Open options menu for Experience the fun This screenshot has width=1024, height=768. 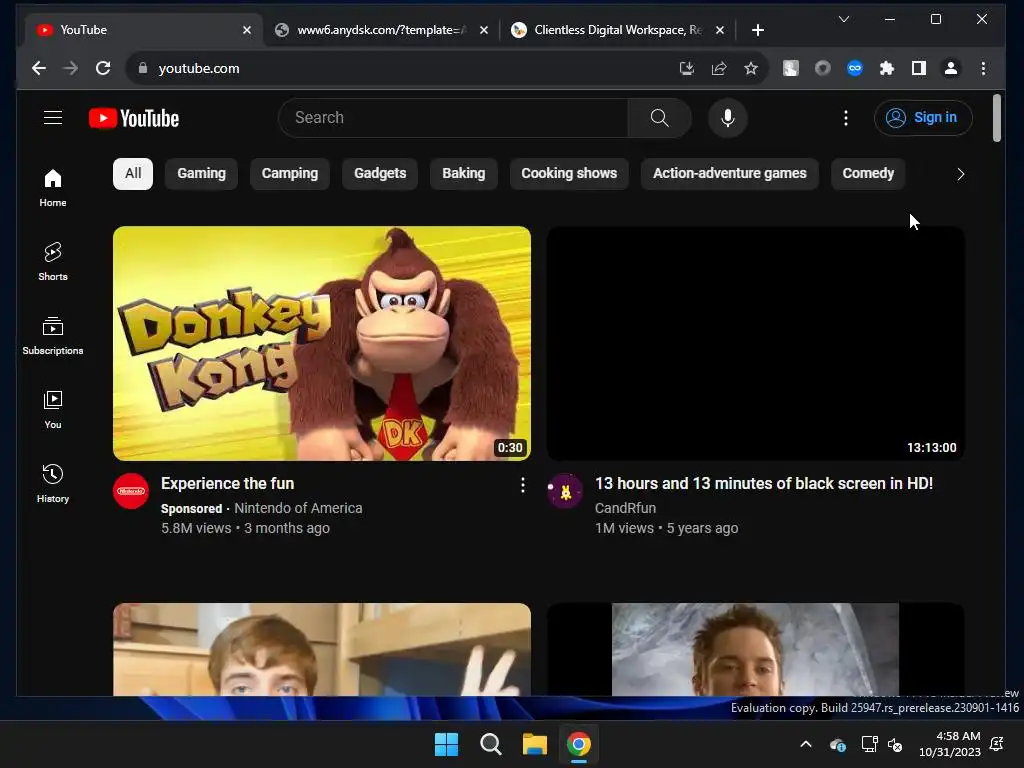point(522,485)
